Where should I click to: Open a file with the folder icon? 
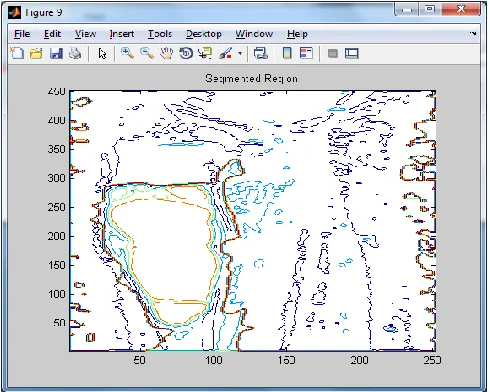coord(36,53)
